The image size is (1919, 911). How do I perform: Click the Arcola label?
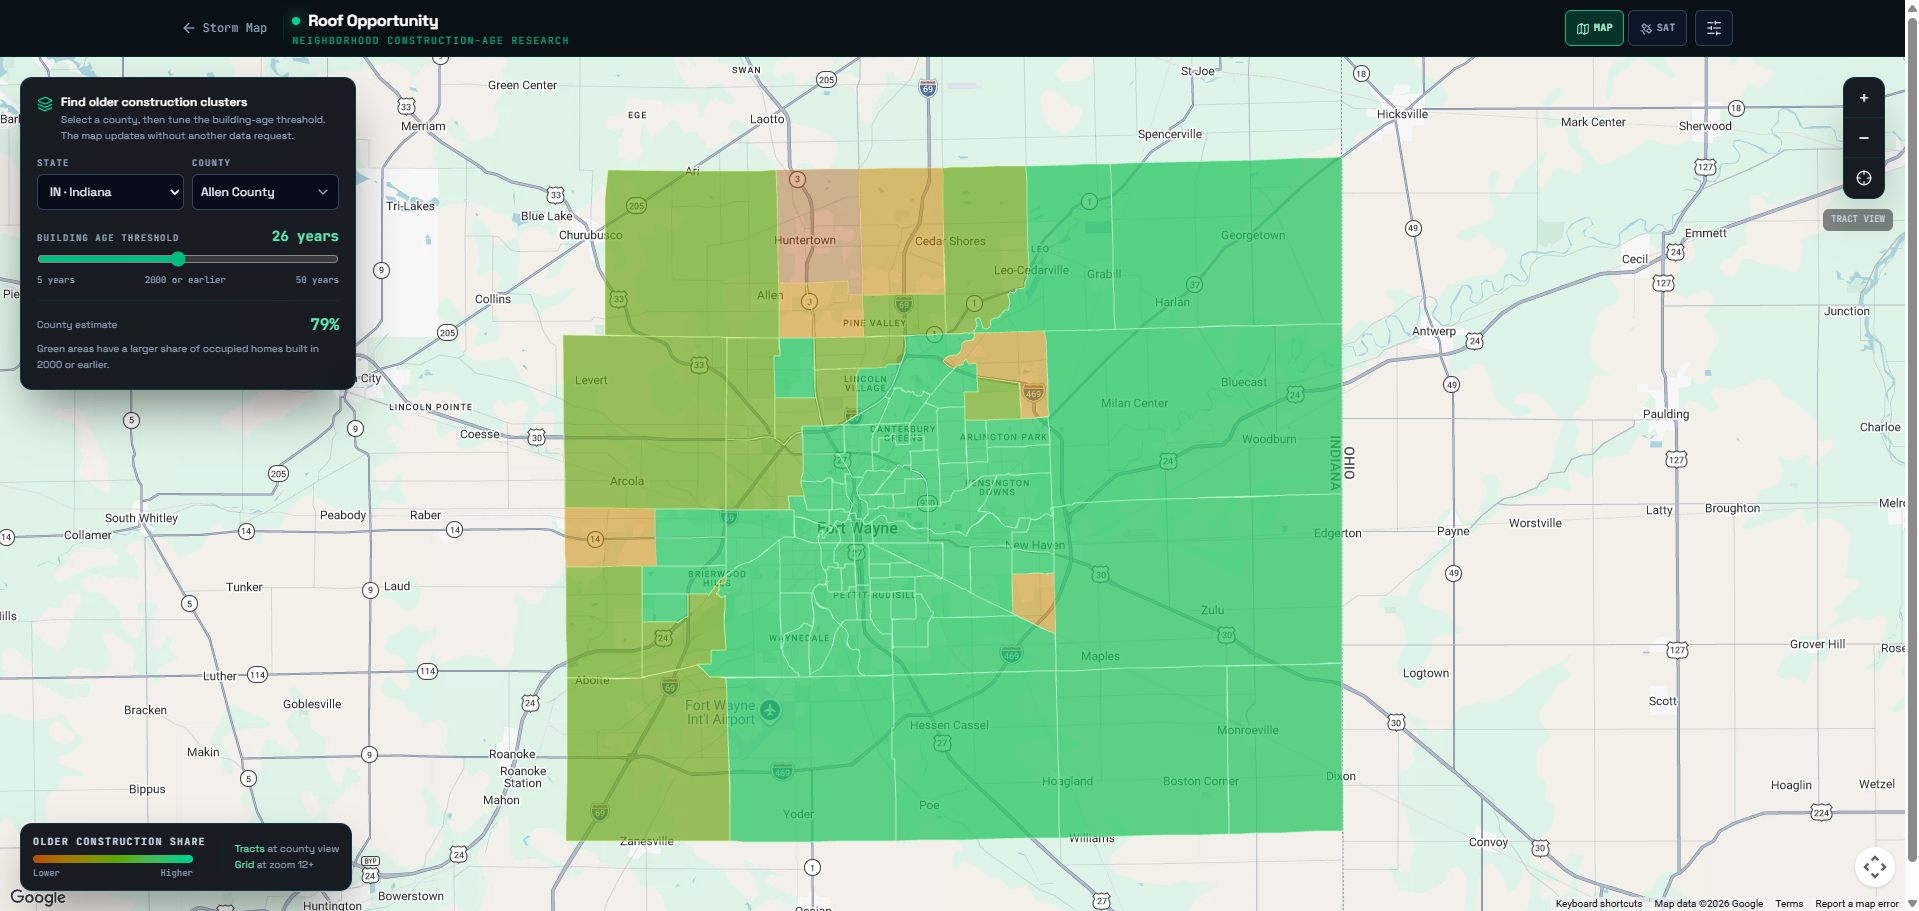[627, 481]
